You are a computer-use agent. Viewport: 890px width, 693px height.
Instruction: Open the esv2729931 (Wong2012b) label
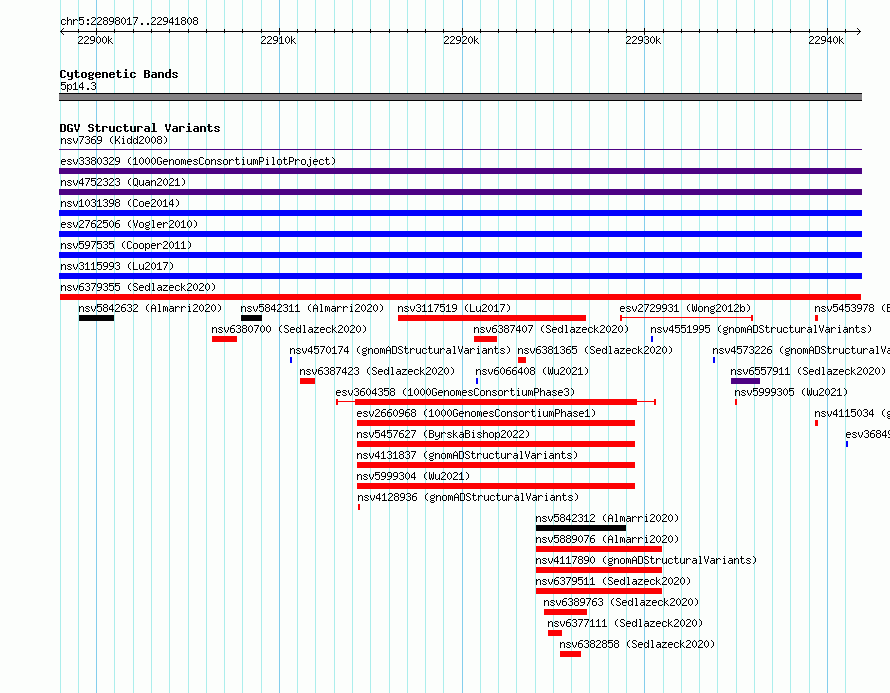coord(685,308)
